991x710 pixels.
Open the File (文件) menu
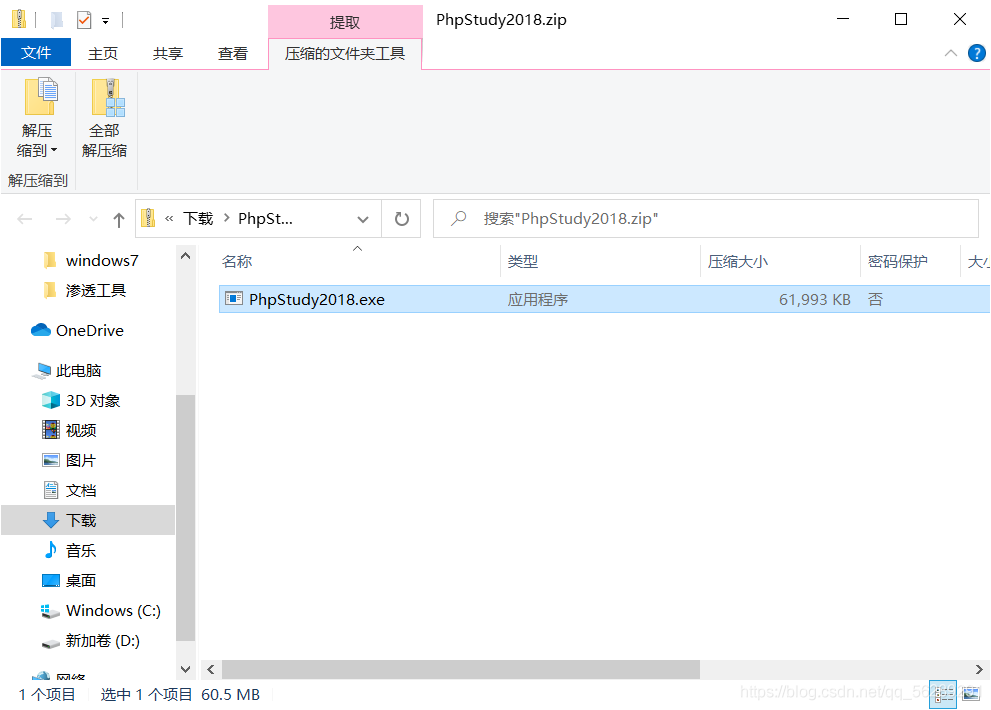(36, 53)
